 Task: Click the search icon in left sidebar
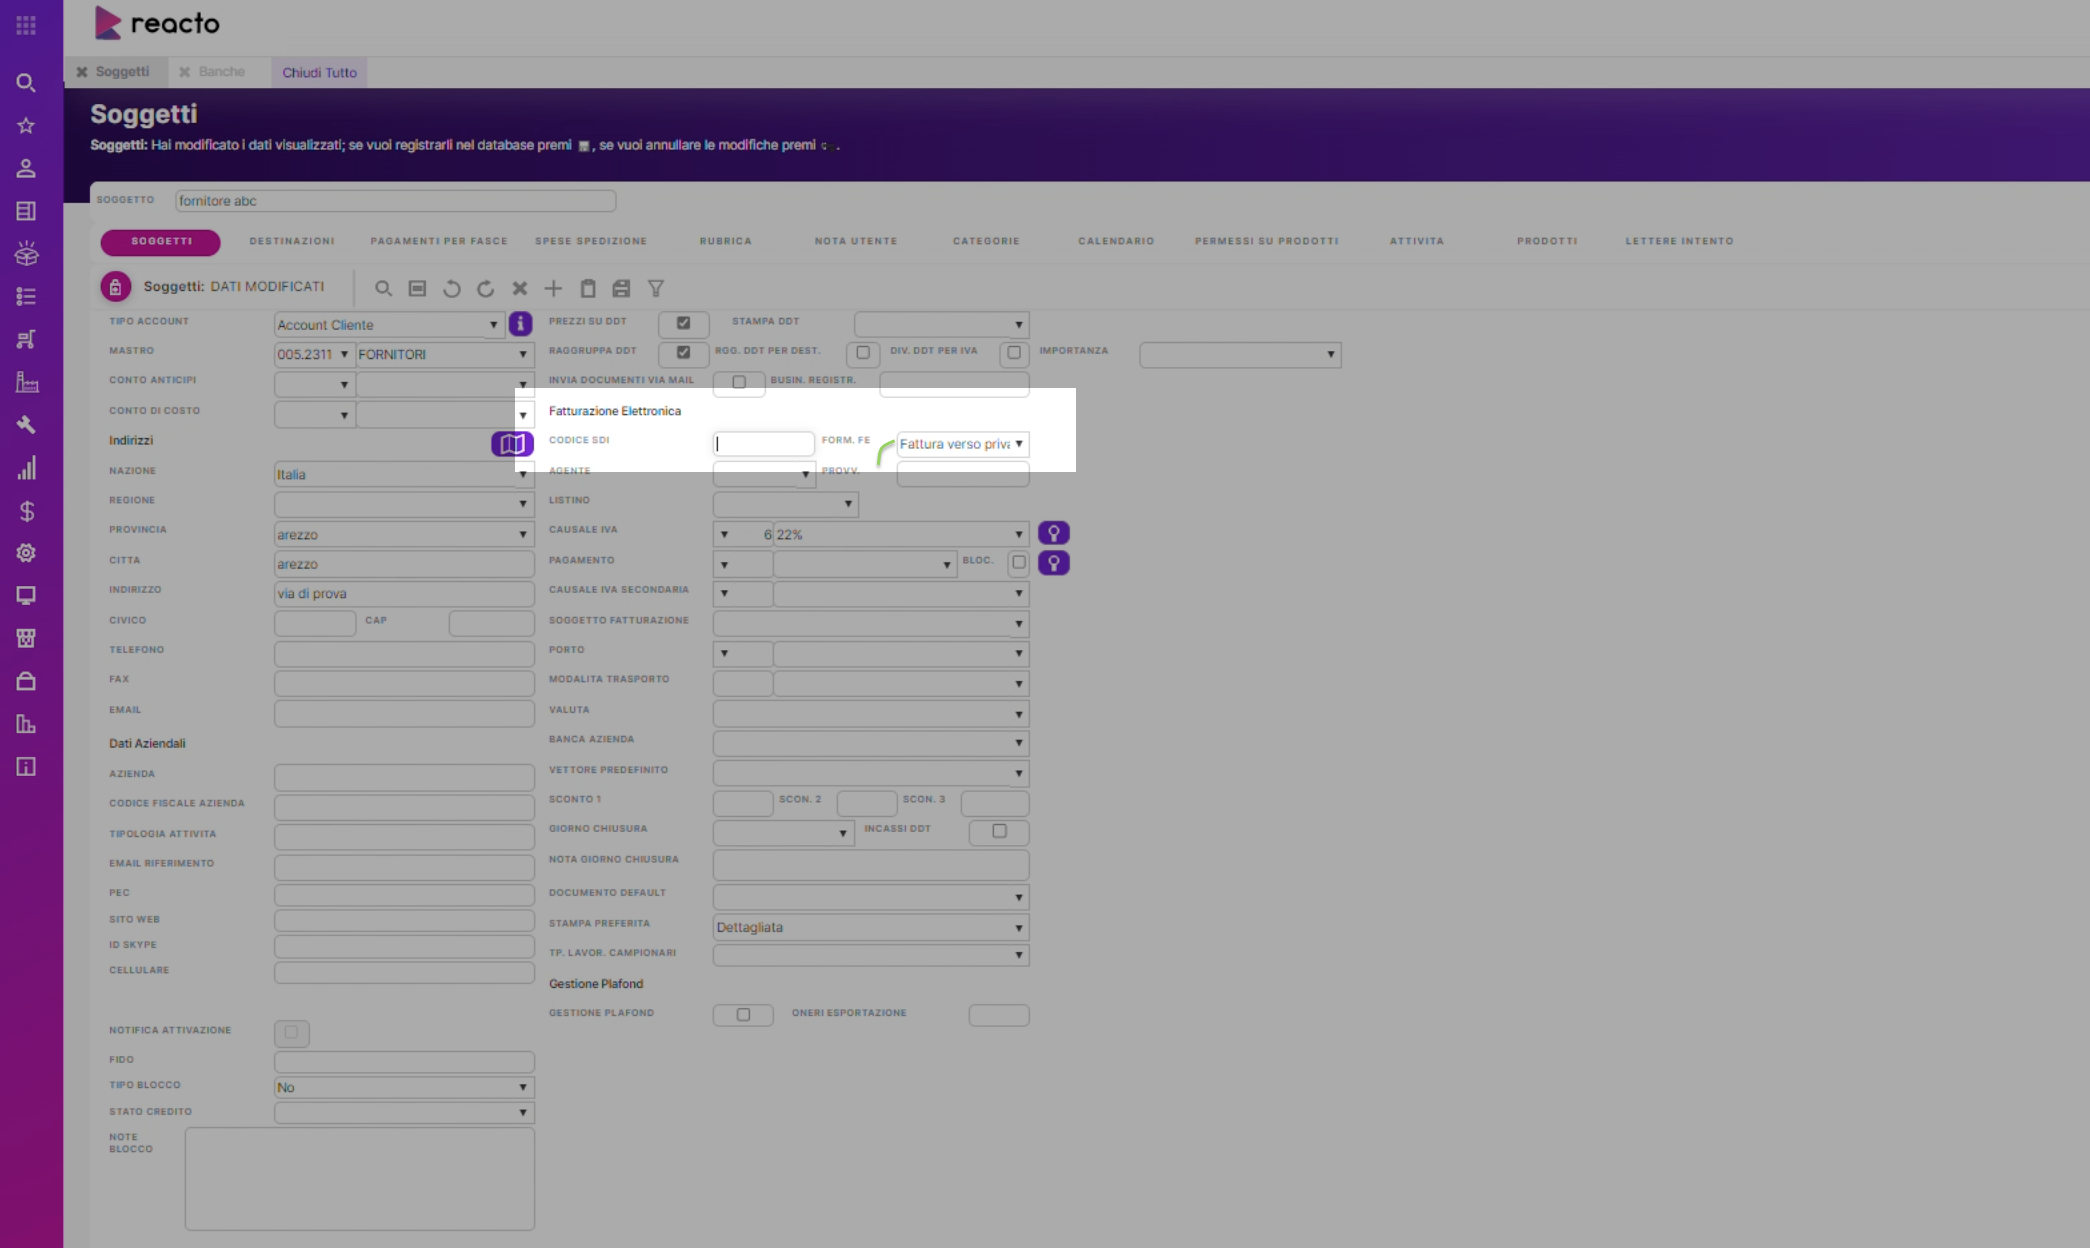(x=26, y=83)
